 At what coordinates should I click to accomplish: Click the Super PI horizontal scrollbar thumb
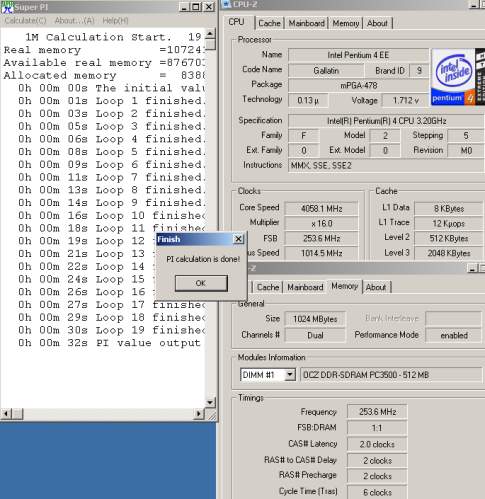(17, 414)
